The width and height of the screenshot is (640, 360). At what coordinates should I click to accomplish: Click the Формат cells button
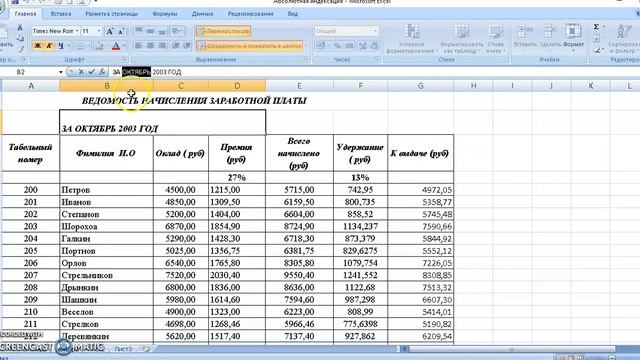[x=573, y=37]
